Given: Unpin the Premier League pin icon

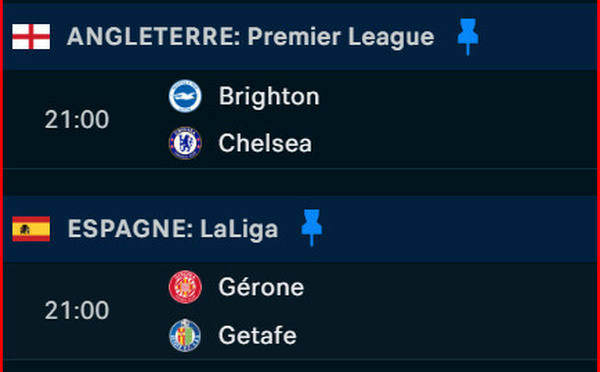Looking at the screenshot, I should (x=468, y=37).
